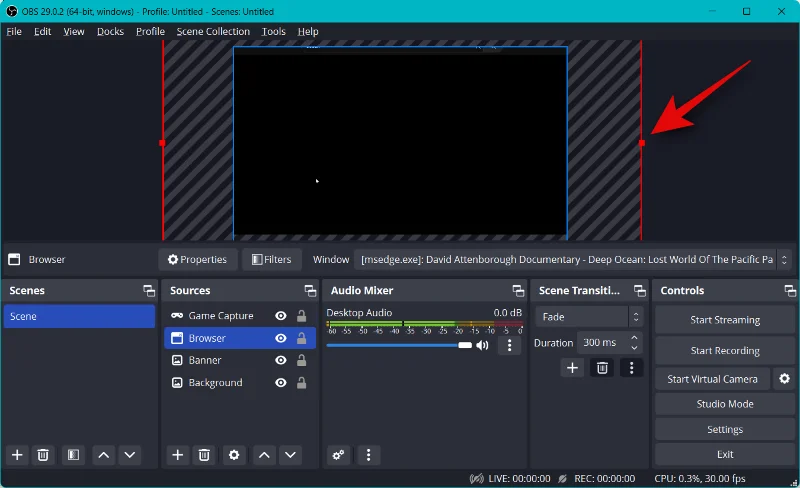The image size is (800, 488).
Task: Hide the Game Capture source
Action: tap(281, 316)
